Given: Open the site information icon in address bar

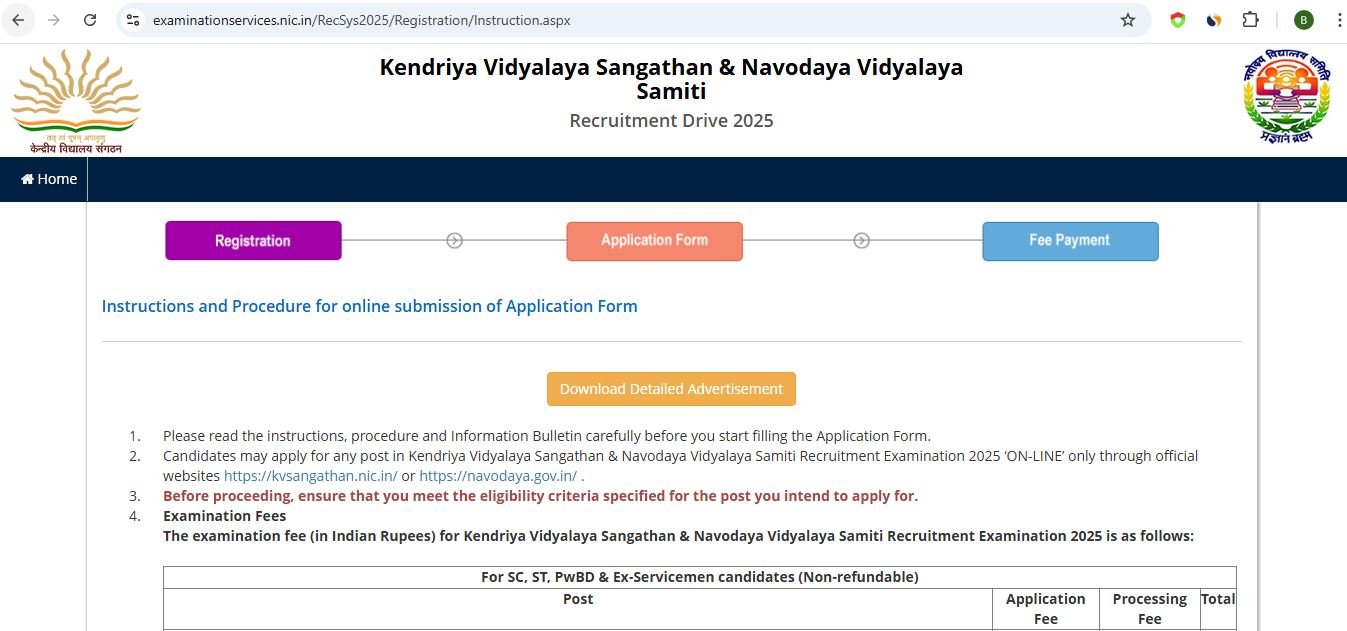Looking at the screenshot, I should [133, 20].
